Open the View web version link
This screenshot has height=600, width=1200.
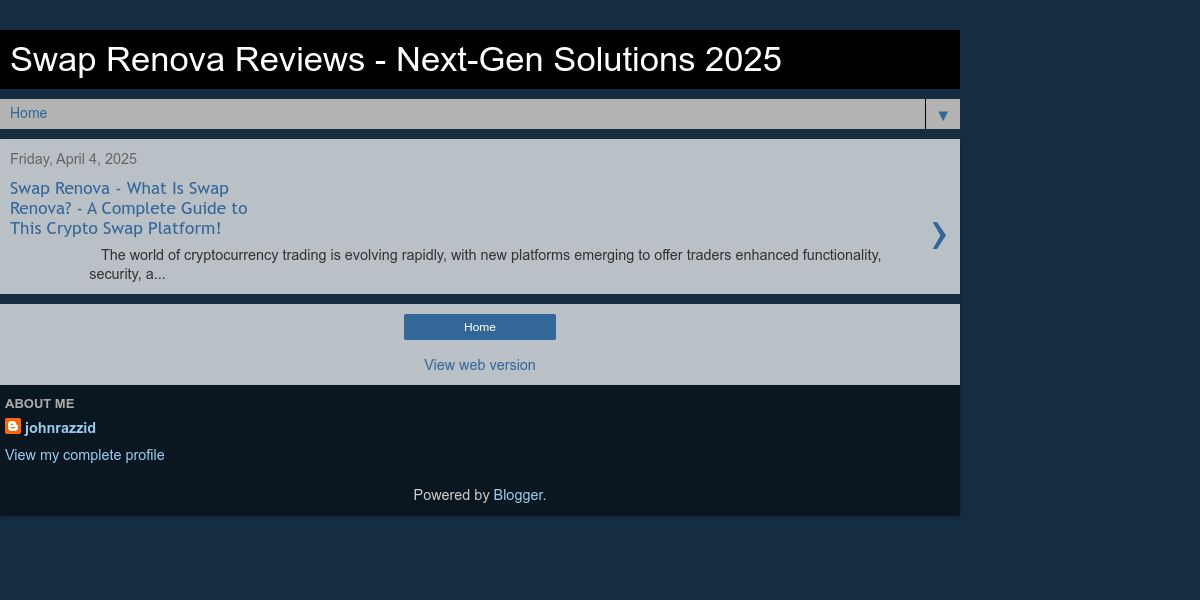tap(480, 365)
